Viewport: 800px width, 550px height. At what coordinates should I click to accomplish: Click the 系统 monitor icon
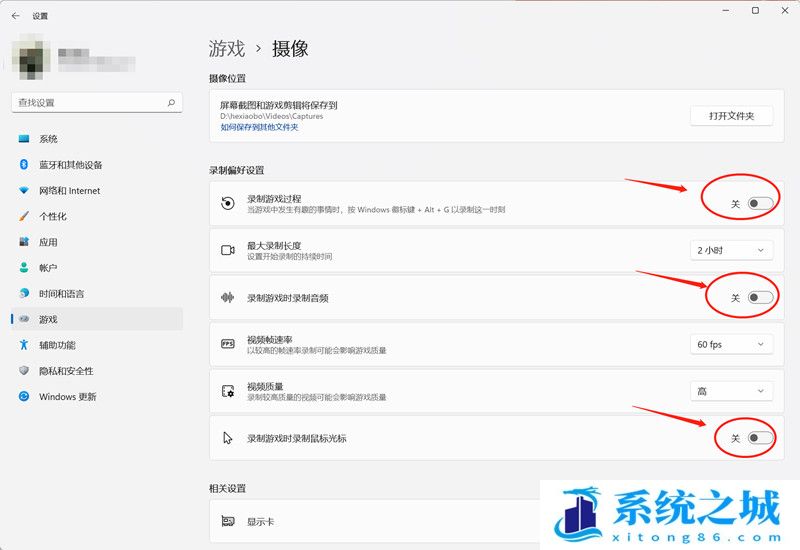pos(23,139)
